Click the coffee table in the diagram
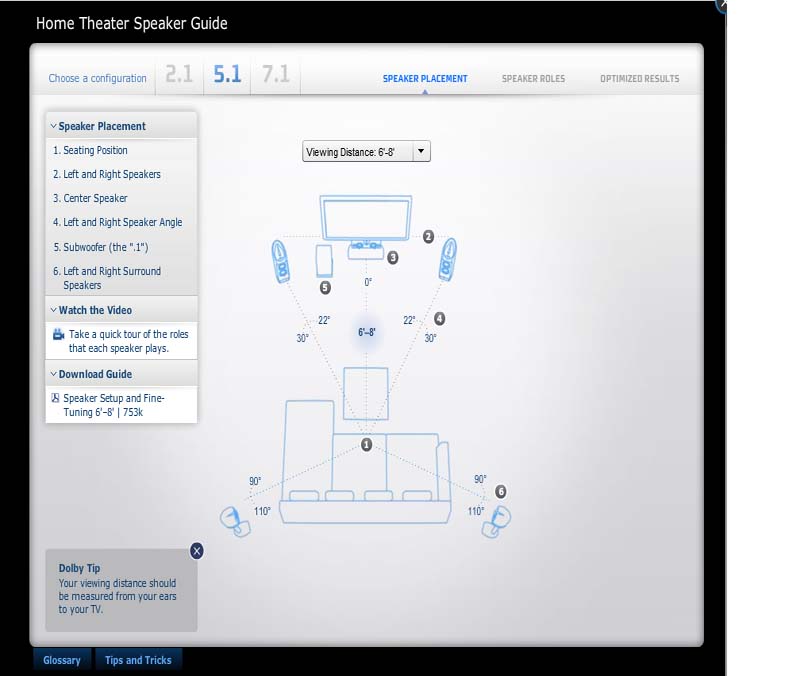This screenshot has height=676, width=800. coord(366,394)
